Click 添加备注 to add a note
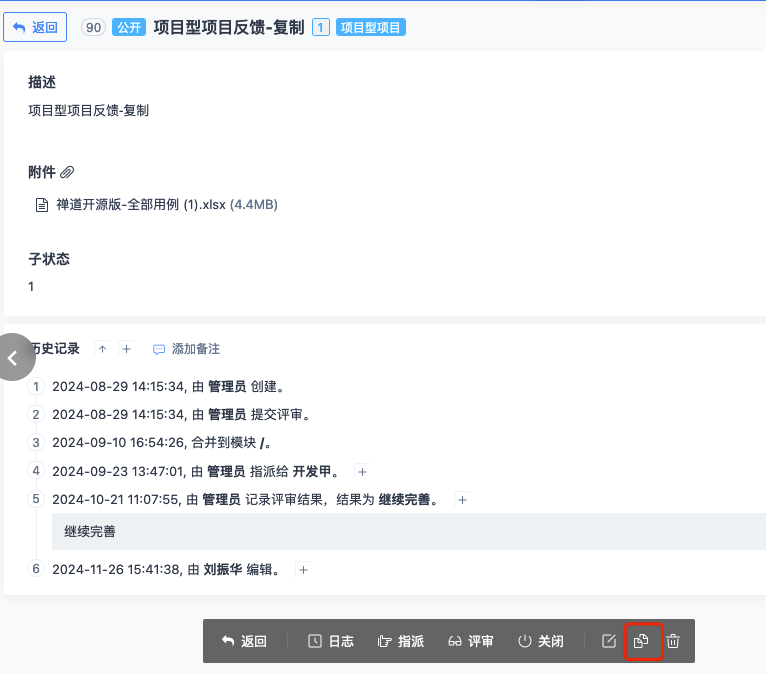766x674 pixels. pyautogui.click(x=195, y=349)
